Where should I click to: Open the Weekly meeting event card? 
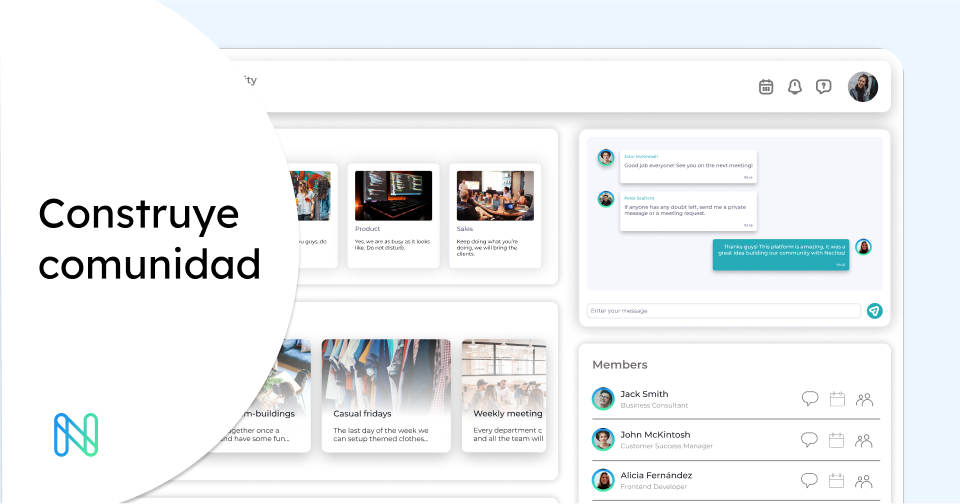click(504, 395)
